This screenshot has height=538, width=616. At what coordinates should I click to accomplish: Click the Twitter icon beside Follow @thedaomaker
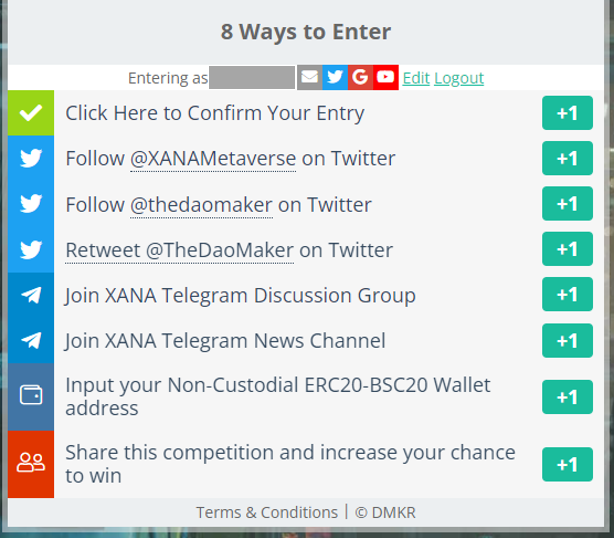31,204
